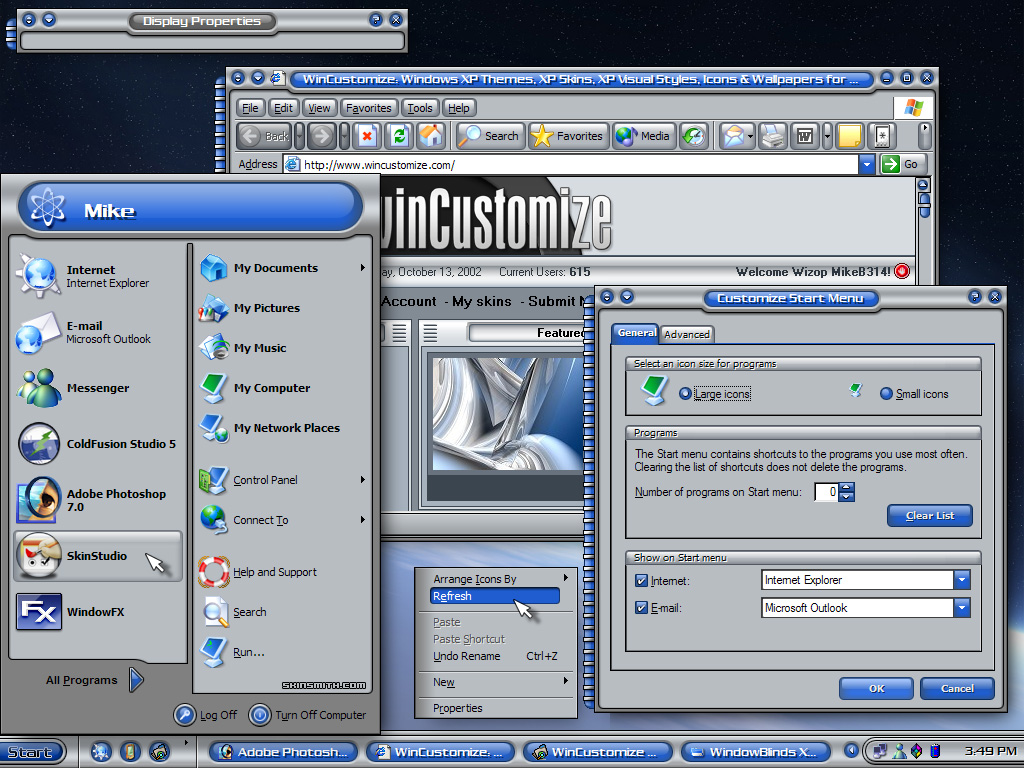The image size is (1024, 768).
Task: Click the Print icon in browser toolbar
Action: point(773,136)
